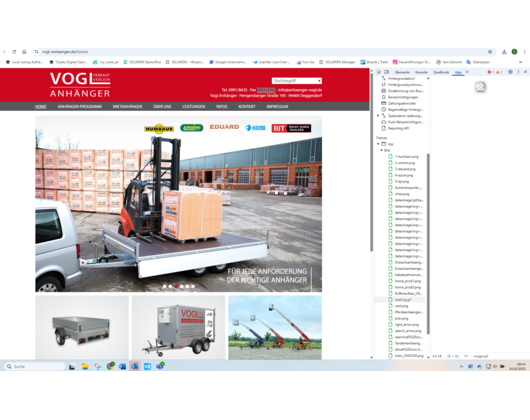
Task: Switch to the Konsole DevTools tab
Action: 421,72
